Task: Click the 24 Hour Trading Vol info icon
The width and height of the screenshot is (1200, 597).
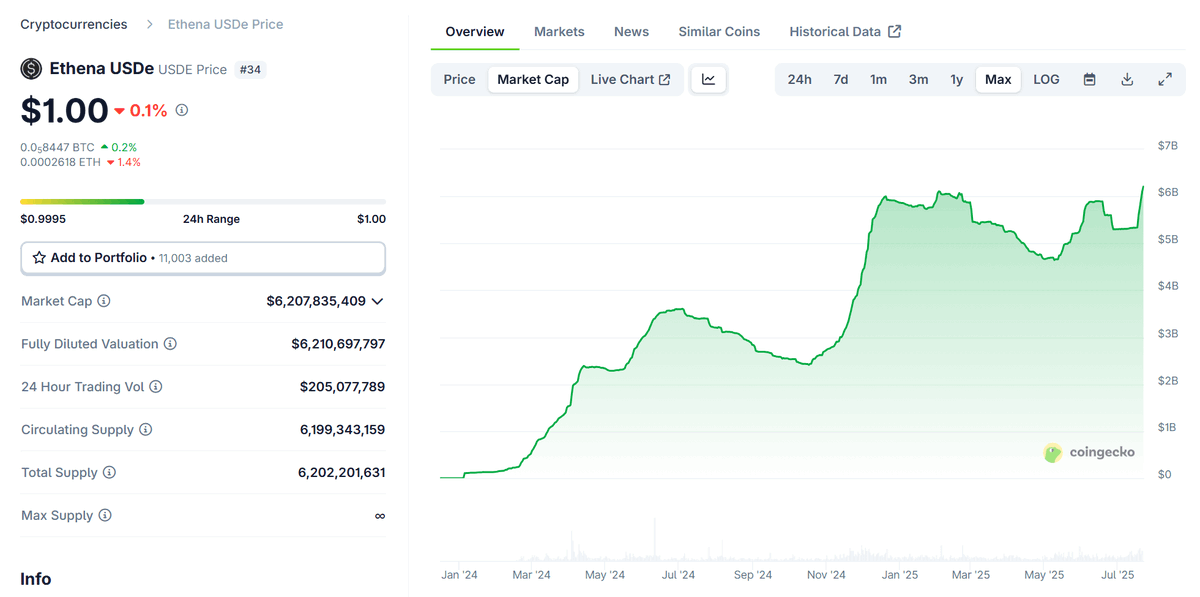Action: pos(156,387)
